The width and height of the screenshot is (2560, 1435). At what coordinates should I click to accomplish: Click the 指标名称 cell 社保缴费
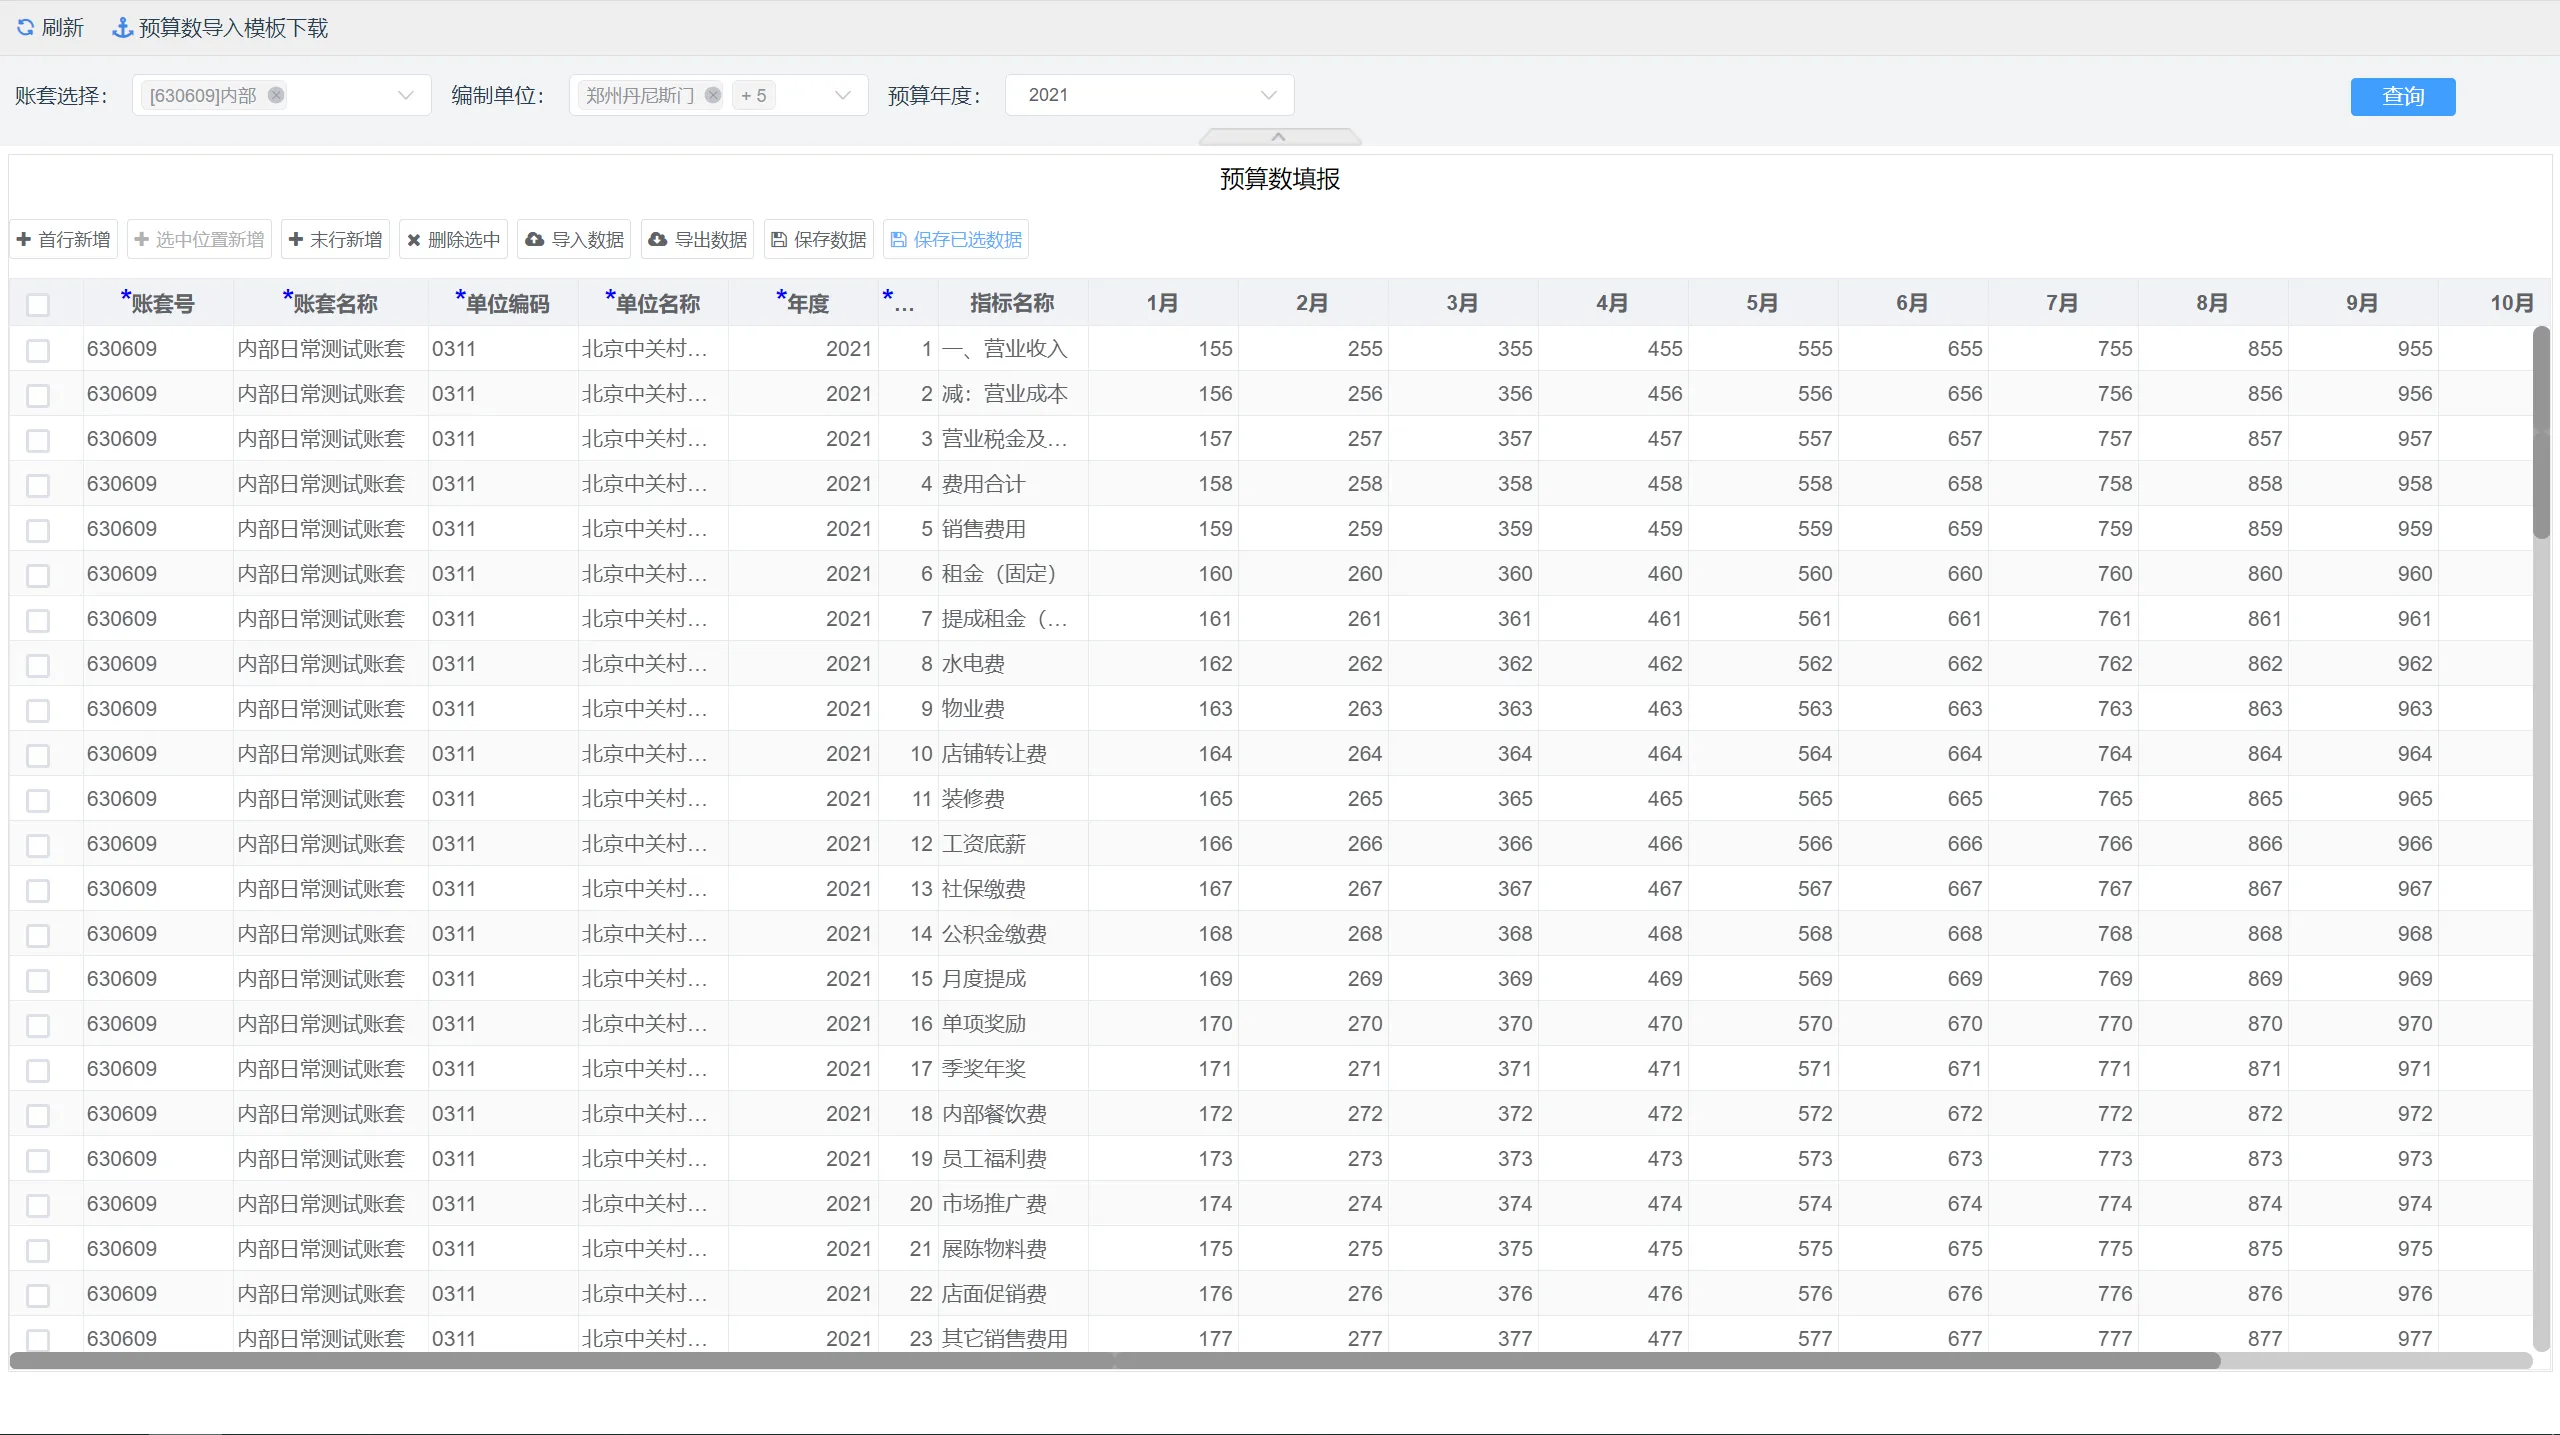click(x=1013, y=889)
